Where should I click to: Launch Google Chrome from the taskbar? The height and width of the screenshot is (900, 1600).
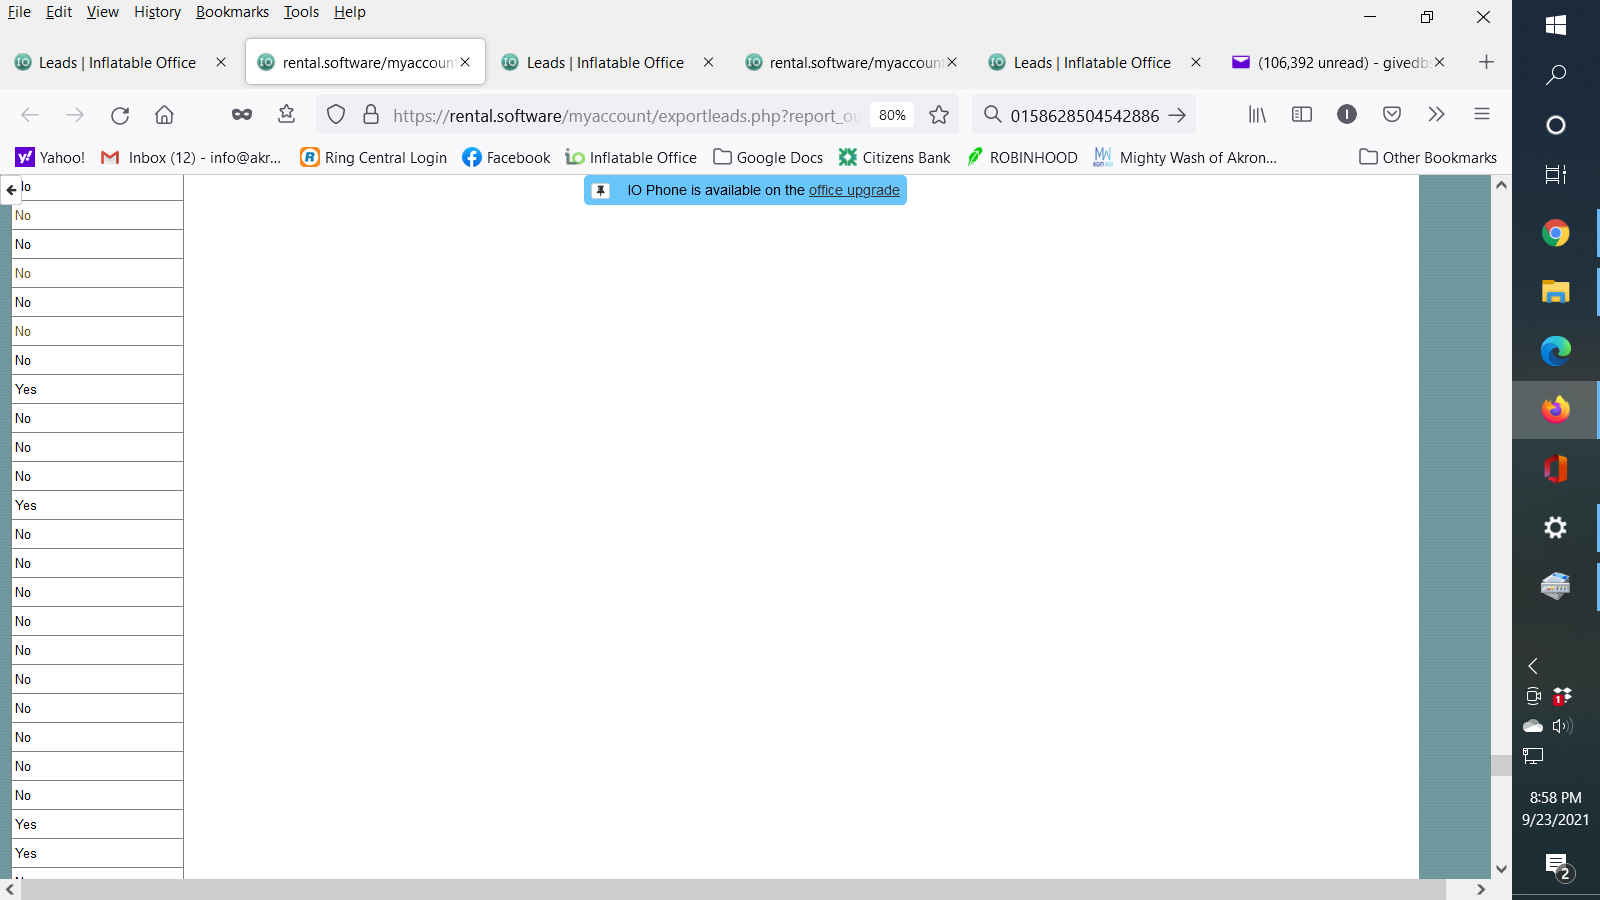(1555, 233)
